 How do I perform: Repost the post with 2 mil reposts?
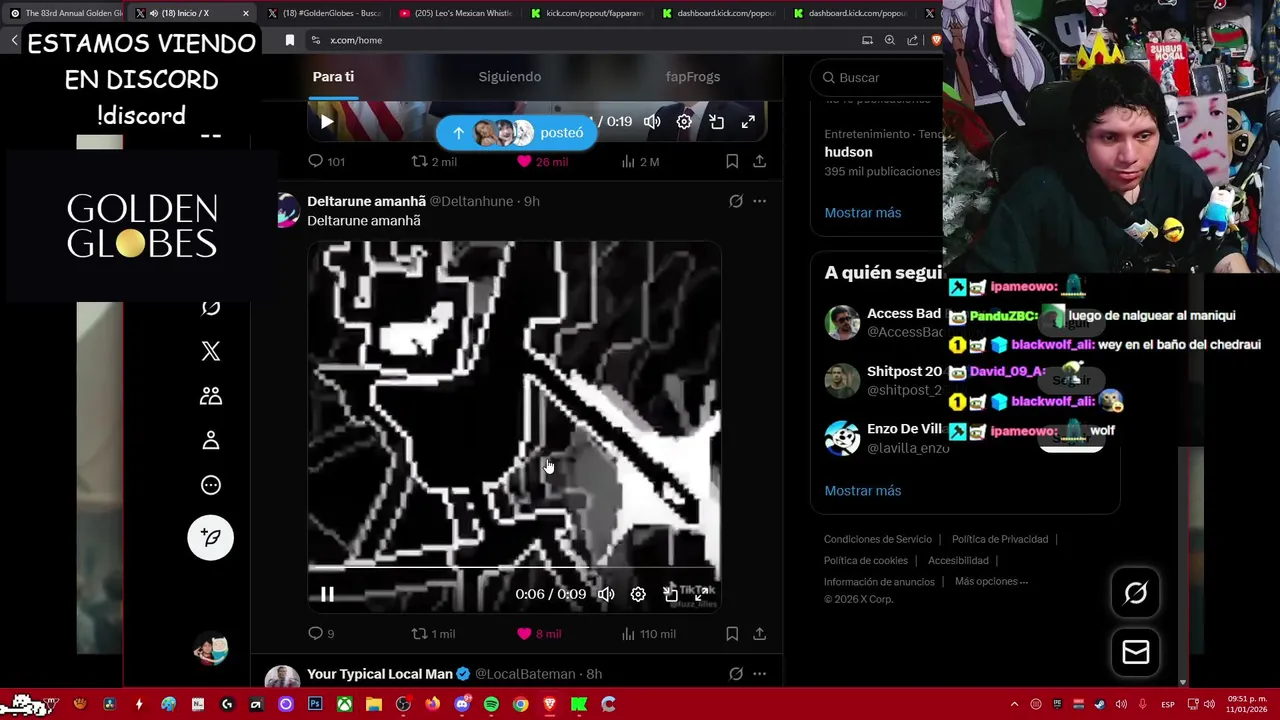pyautogui.click(x=435, y=161)
